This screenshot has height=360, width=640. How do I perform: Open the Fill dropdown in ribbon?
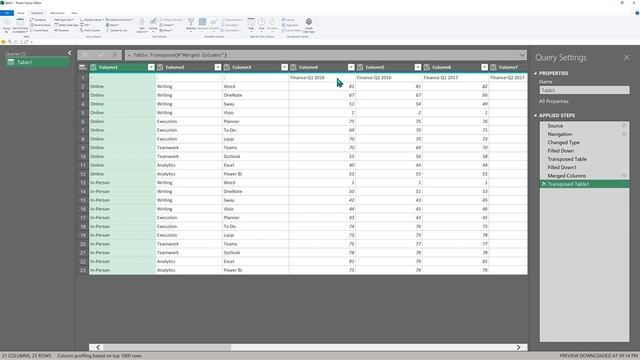click(86, 25)
